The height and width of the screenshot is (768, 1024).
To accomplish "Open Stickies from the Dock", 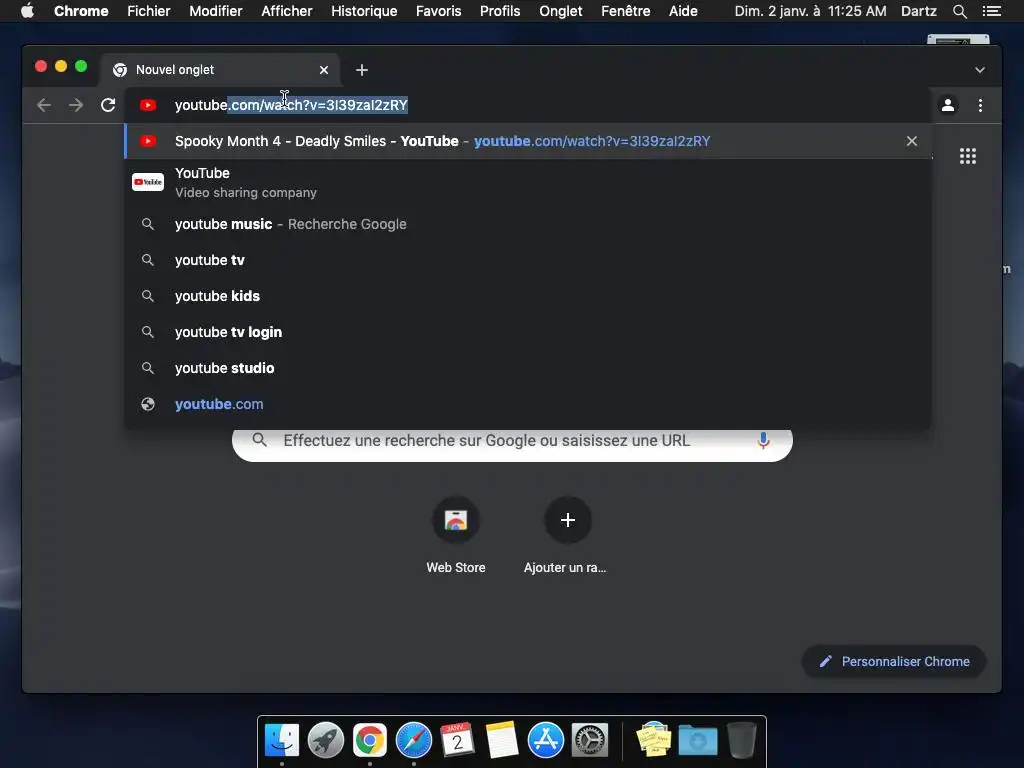I will tap(653, 739).
